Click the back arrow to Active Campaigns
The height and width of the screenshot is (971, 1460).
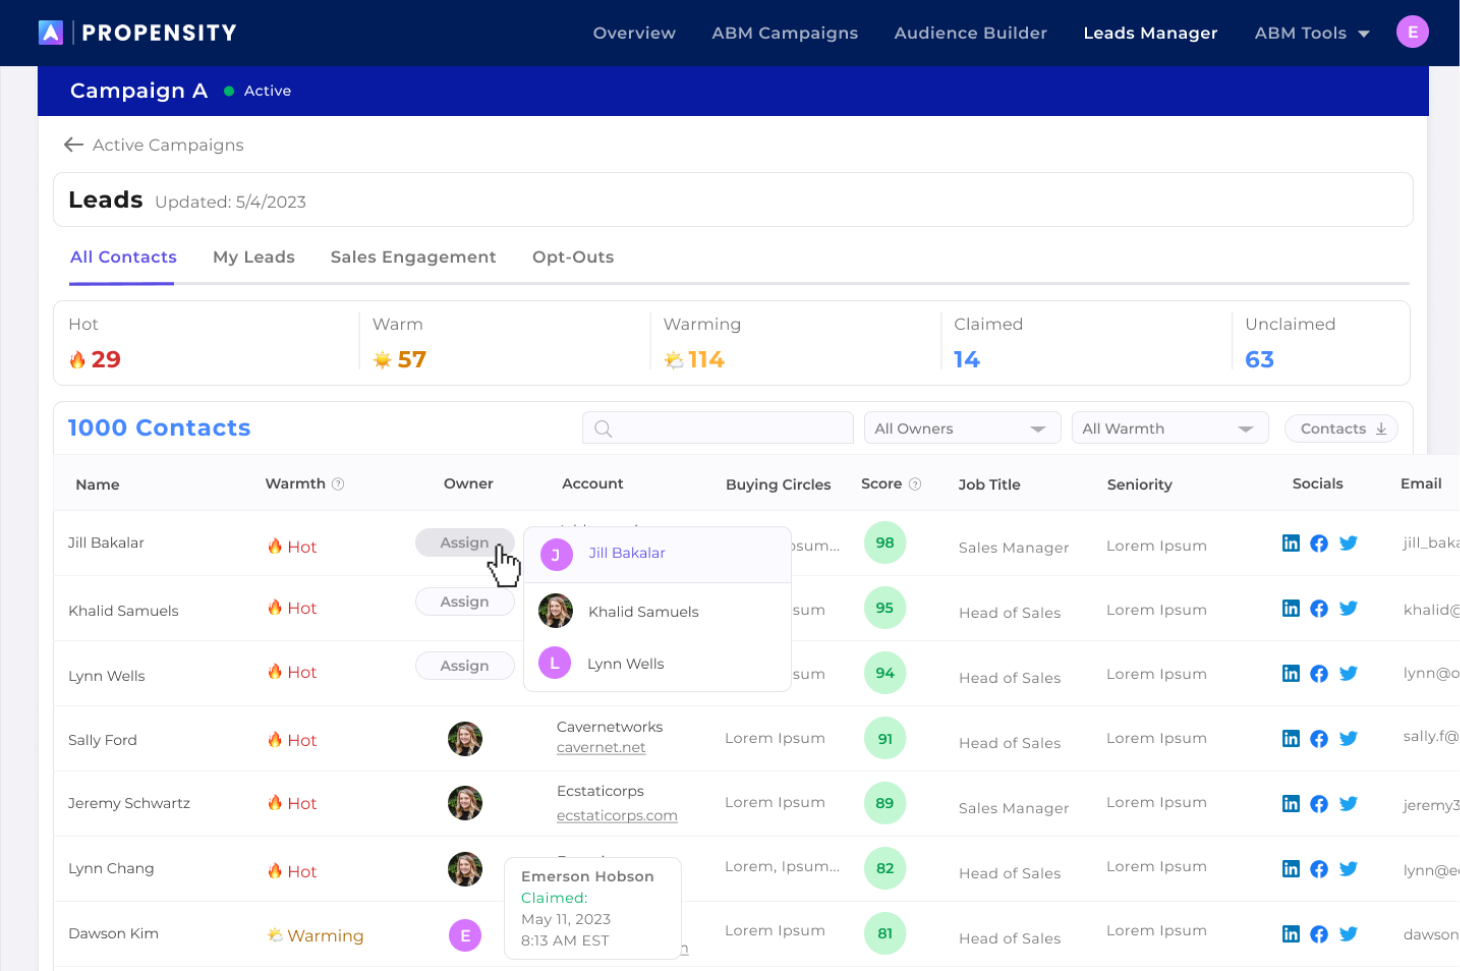(73, 145)
